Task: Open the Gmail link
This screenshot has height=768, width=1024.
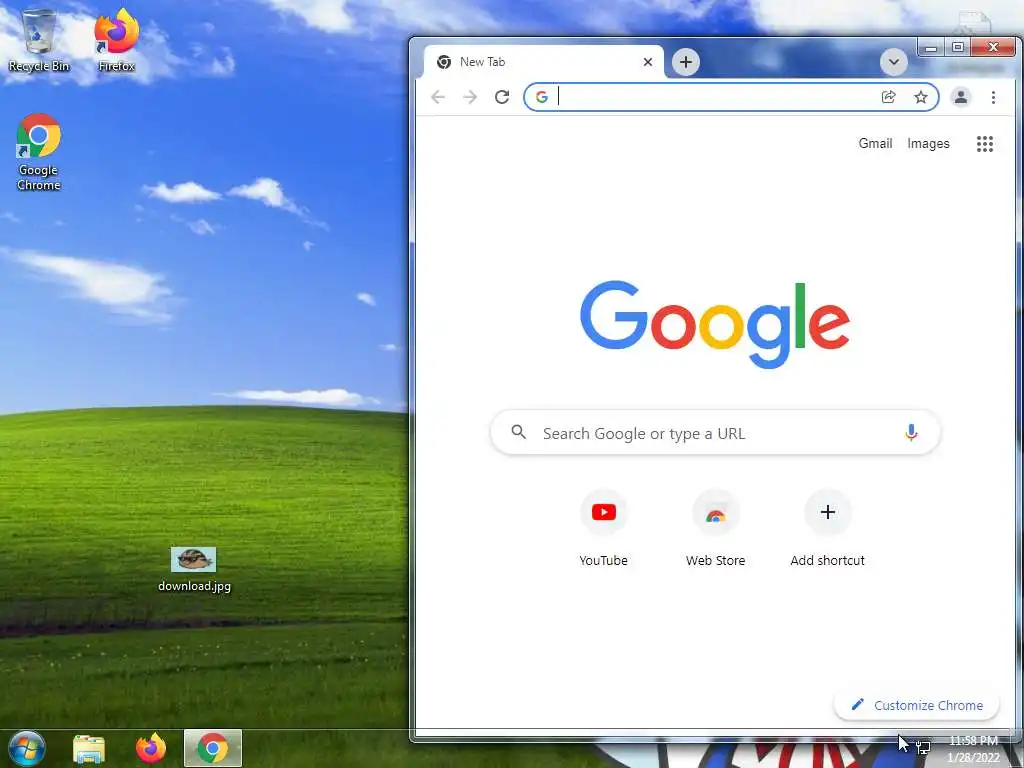Action: pos(875,144)
